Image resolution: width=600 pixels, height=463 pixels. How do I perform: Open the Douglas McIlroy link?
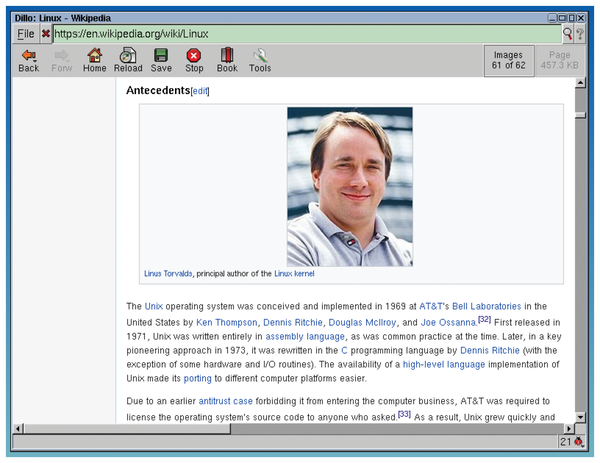(362, 323)
